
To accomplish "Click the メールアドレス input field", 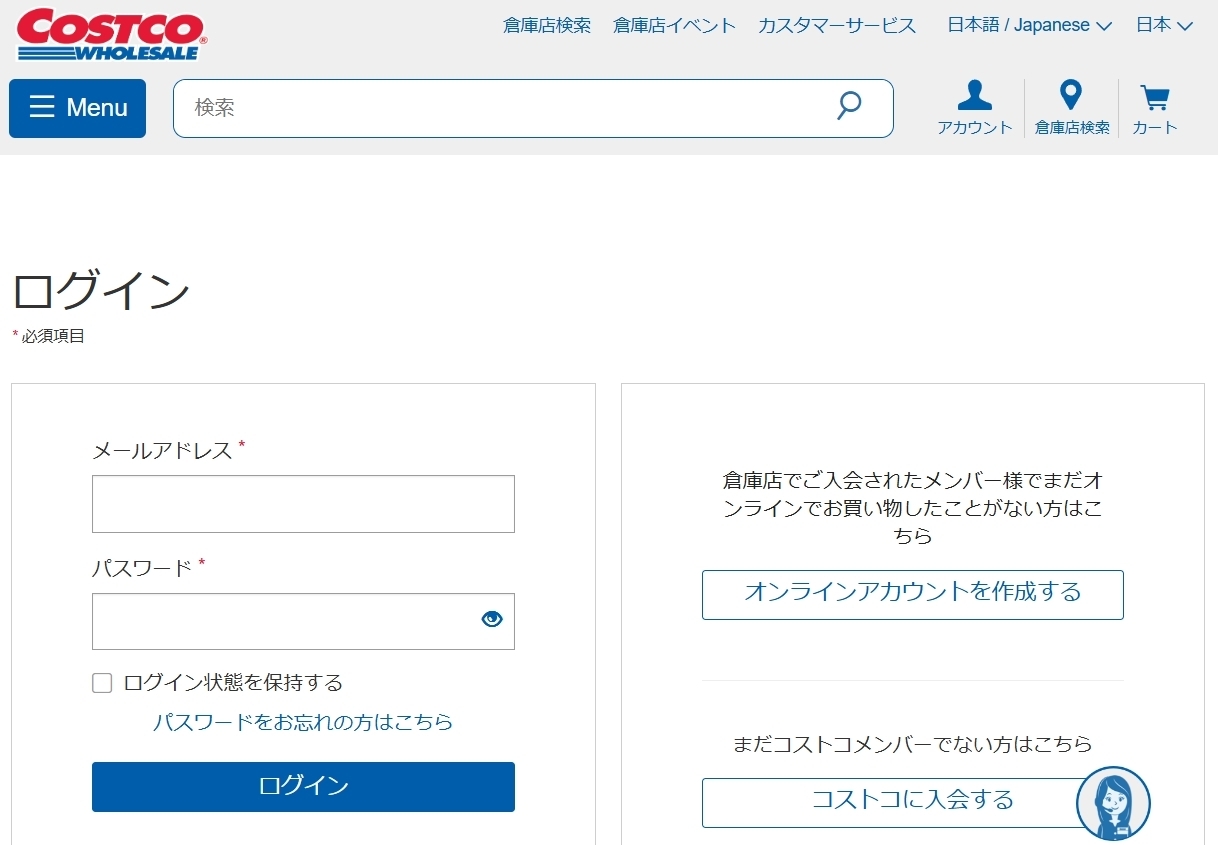I will [303, 503].
